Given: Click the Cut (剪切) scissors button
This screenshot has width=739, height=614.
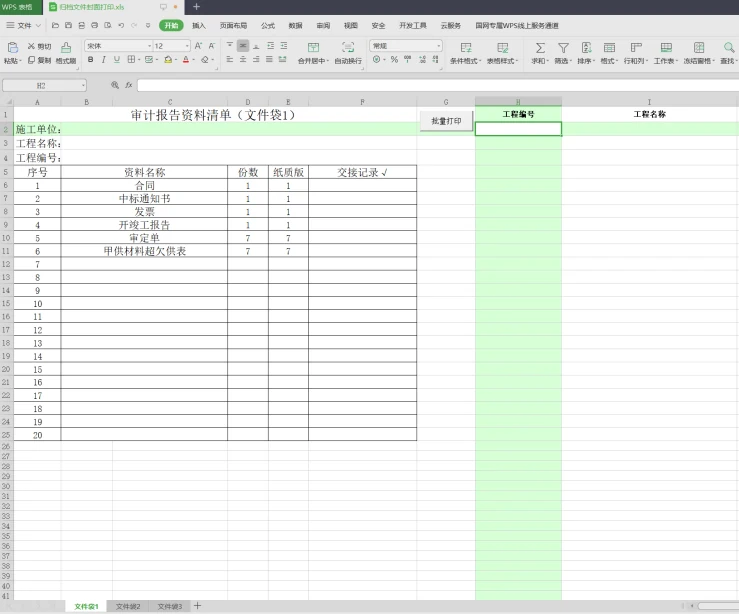Looking at the screenshot, I should 39,46.
